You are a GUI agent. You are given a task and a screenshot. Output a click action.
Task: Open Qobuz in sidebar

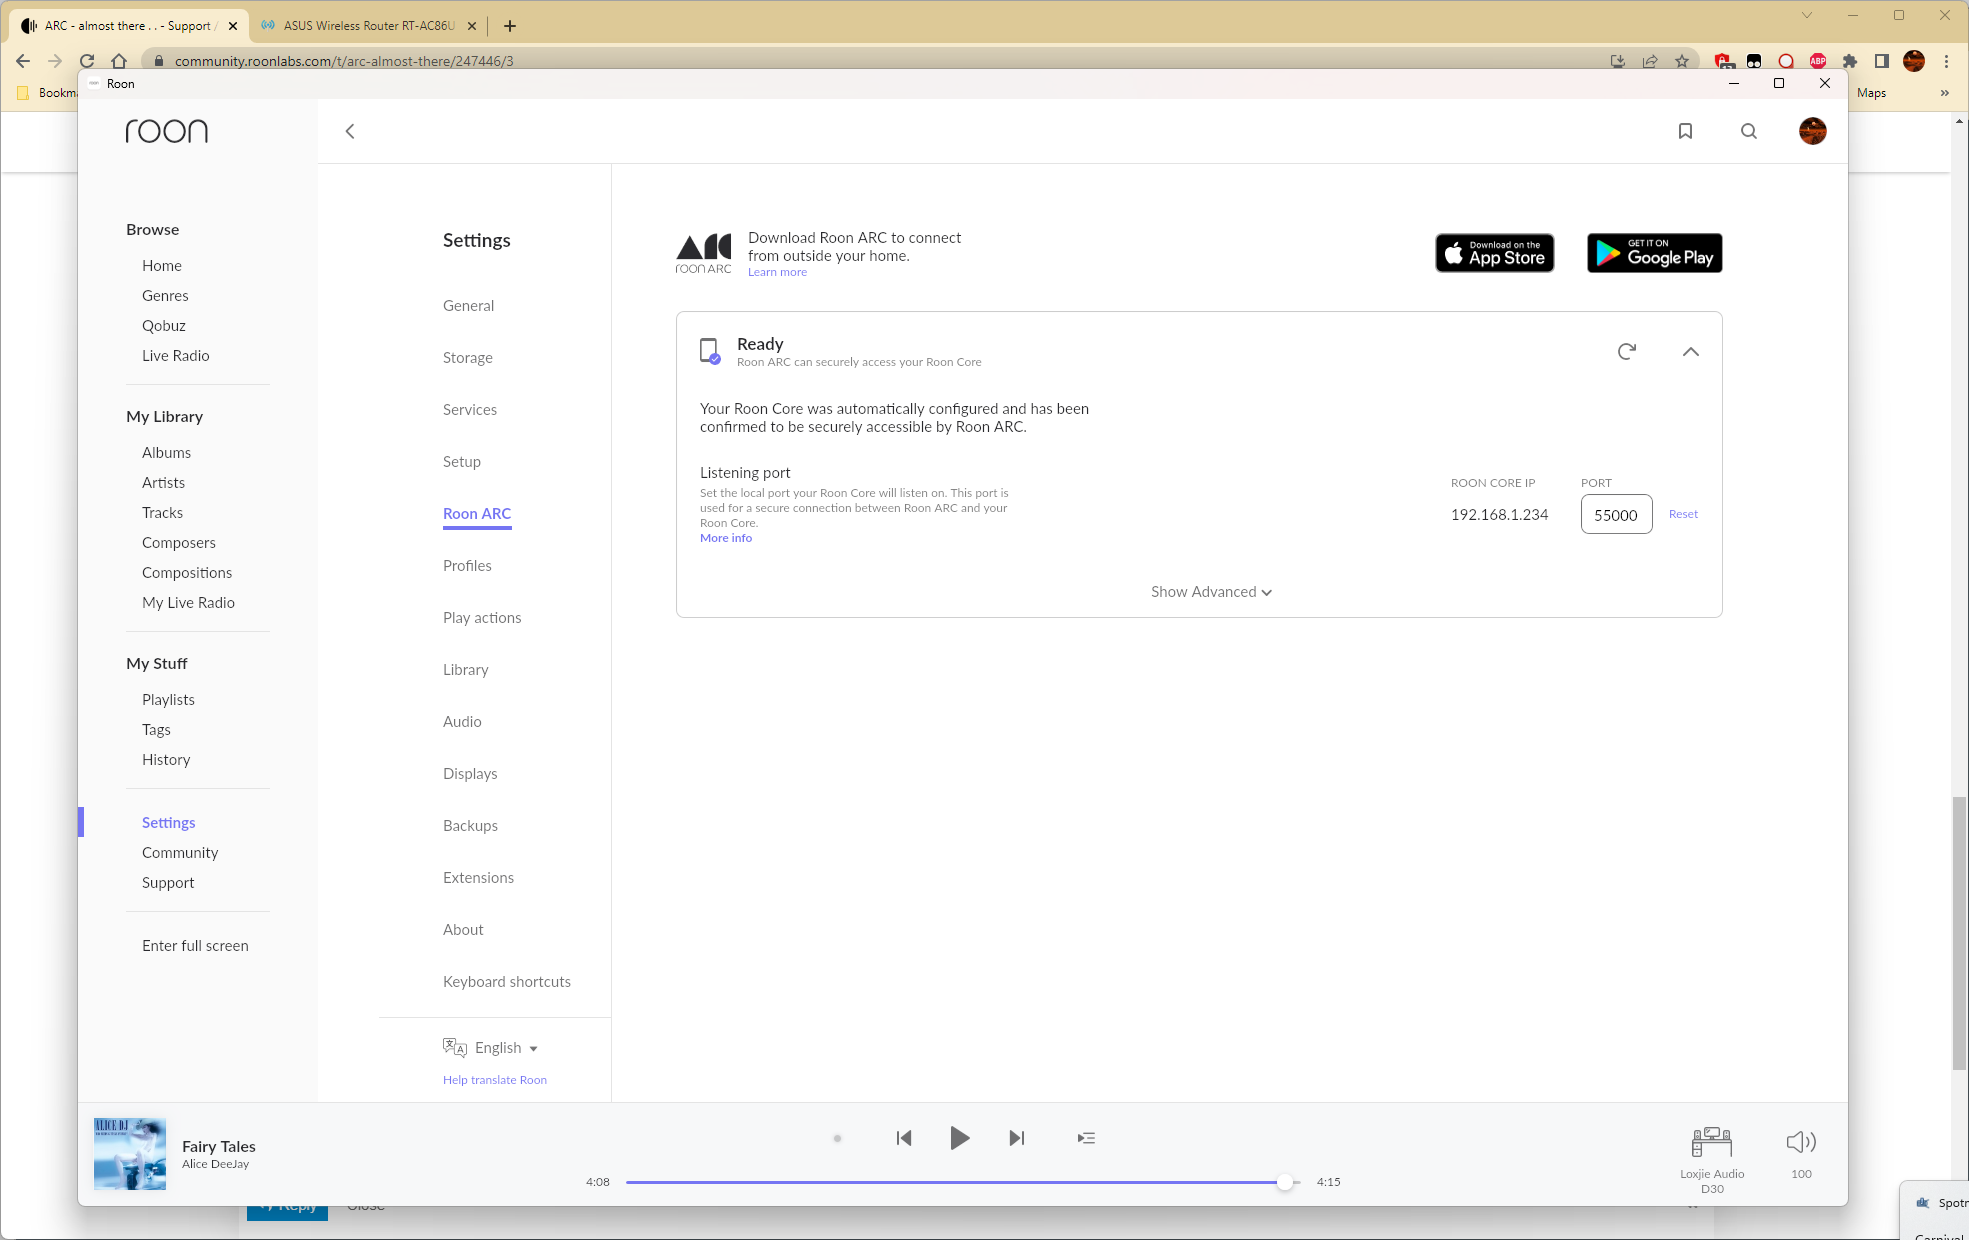pyautogui.click(x=164, y=326)
